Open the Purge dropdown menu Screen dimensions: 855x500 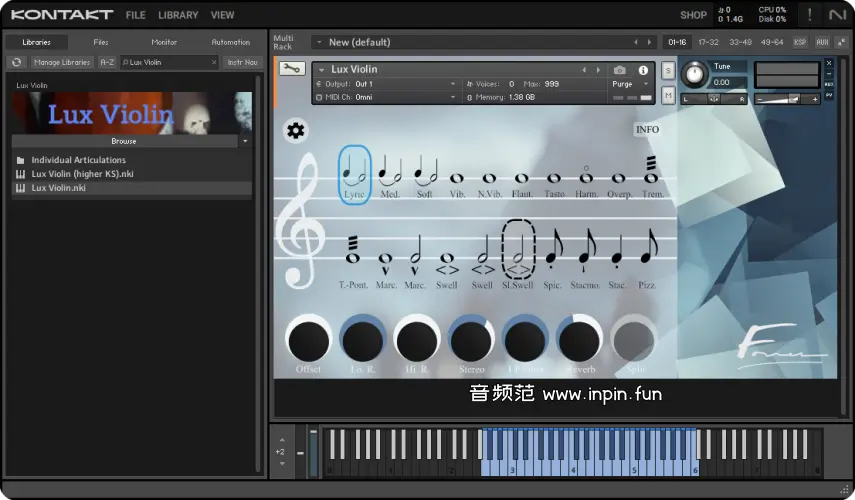tap(627, 84)
